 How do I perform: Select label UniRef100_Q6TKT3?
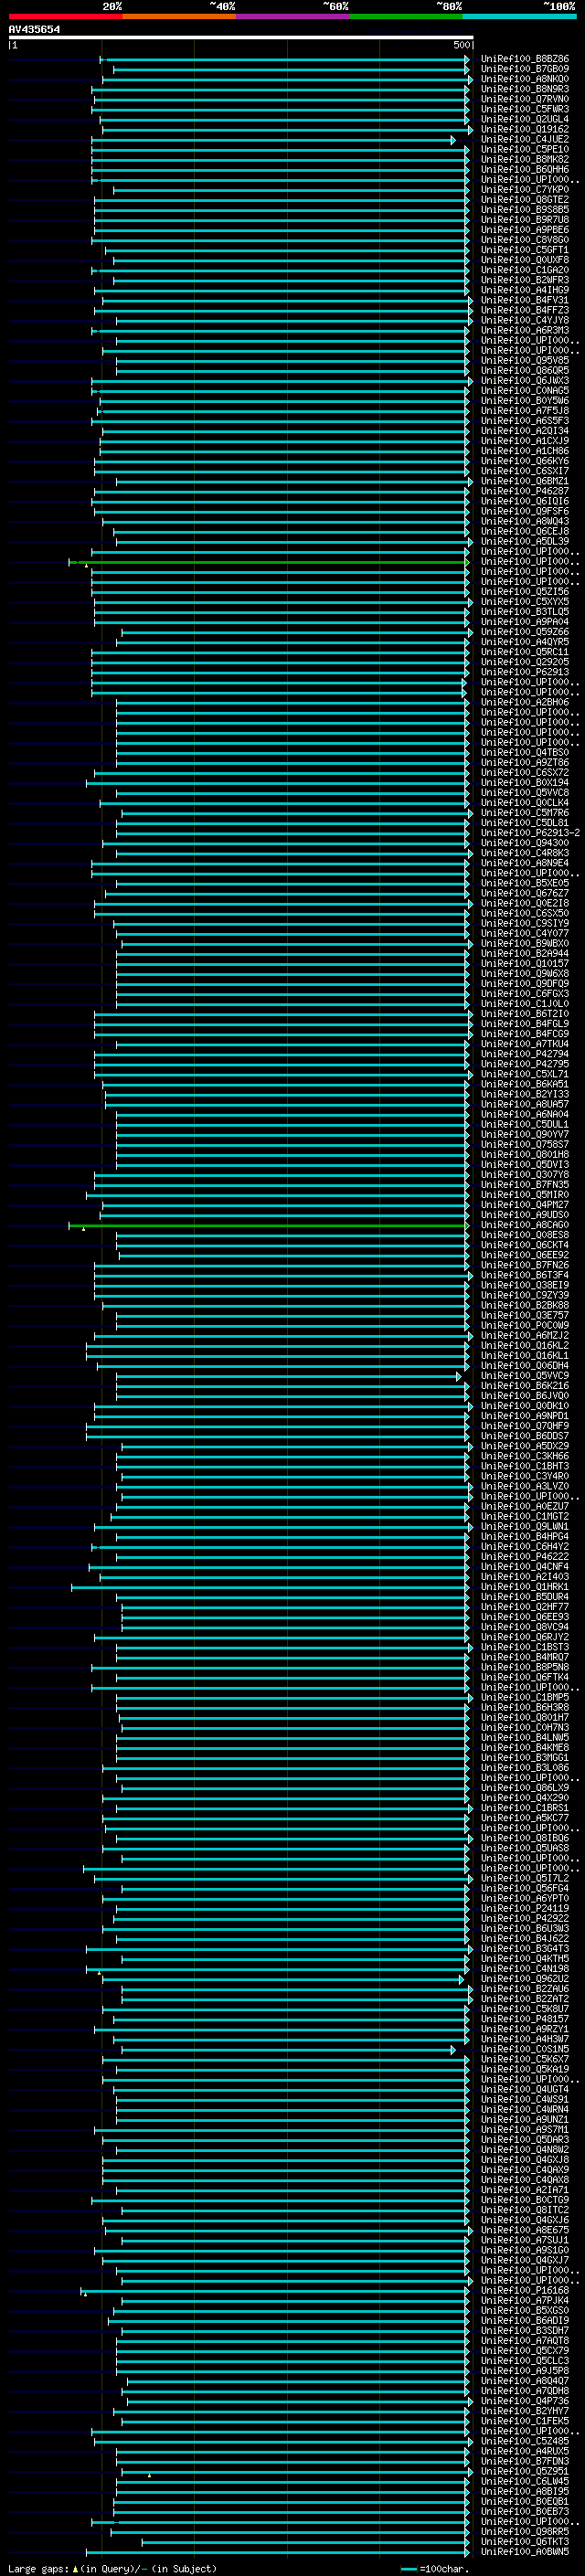tap(525, 2541)
